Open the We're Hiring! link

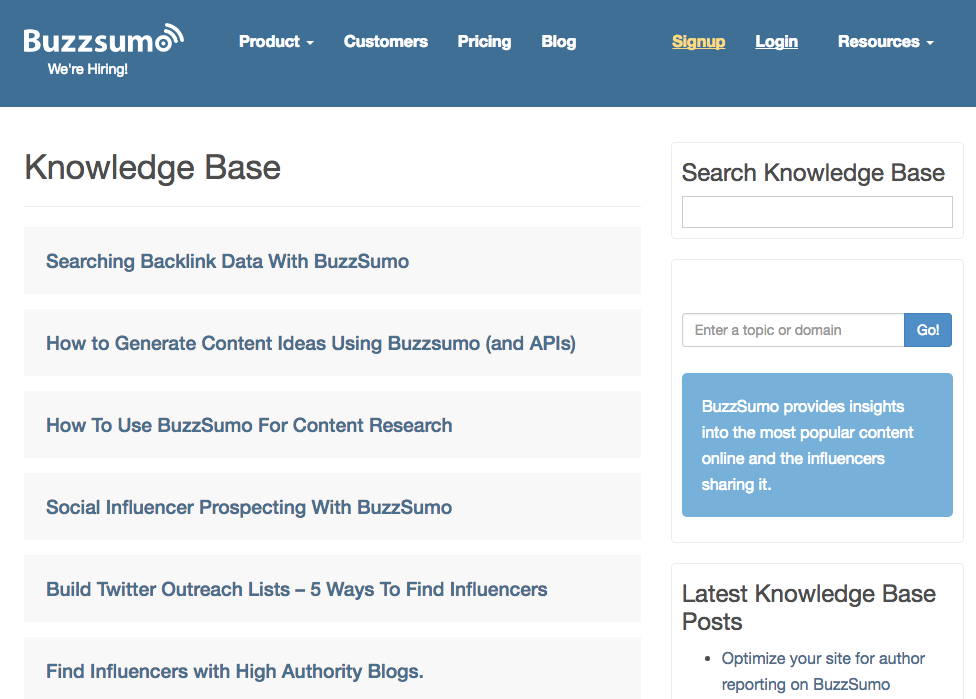click(x=88, y=69)
